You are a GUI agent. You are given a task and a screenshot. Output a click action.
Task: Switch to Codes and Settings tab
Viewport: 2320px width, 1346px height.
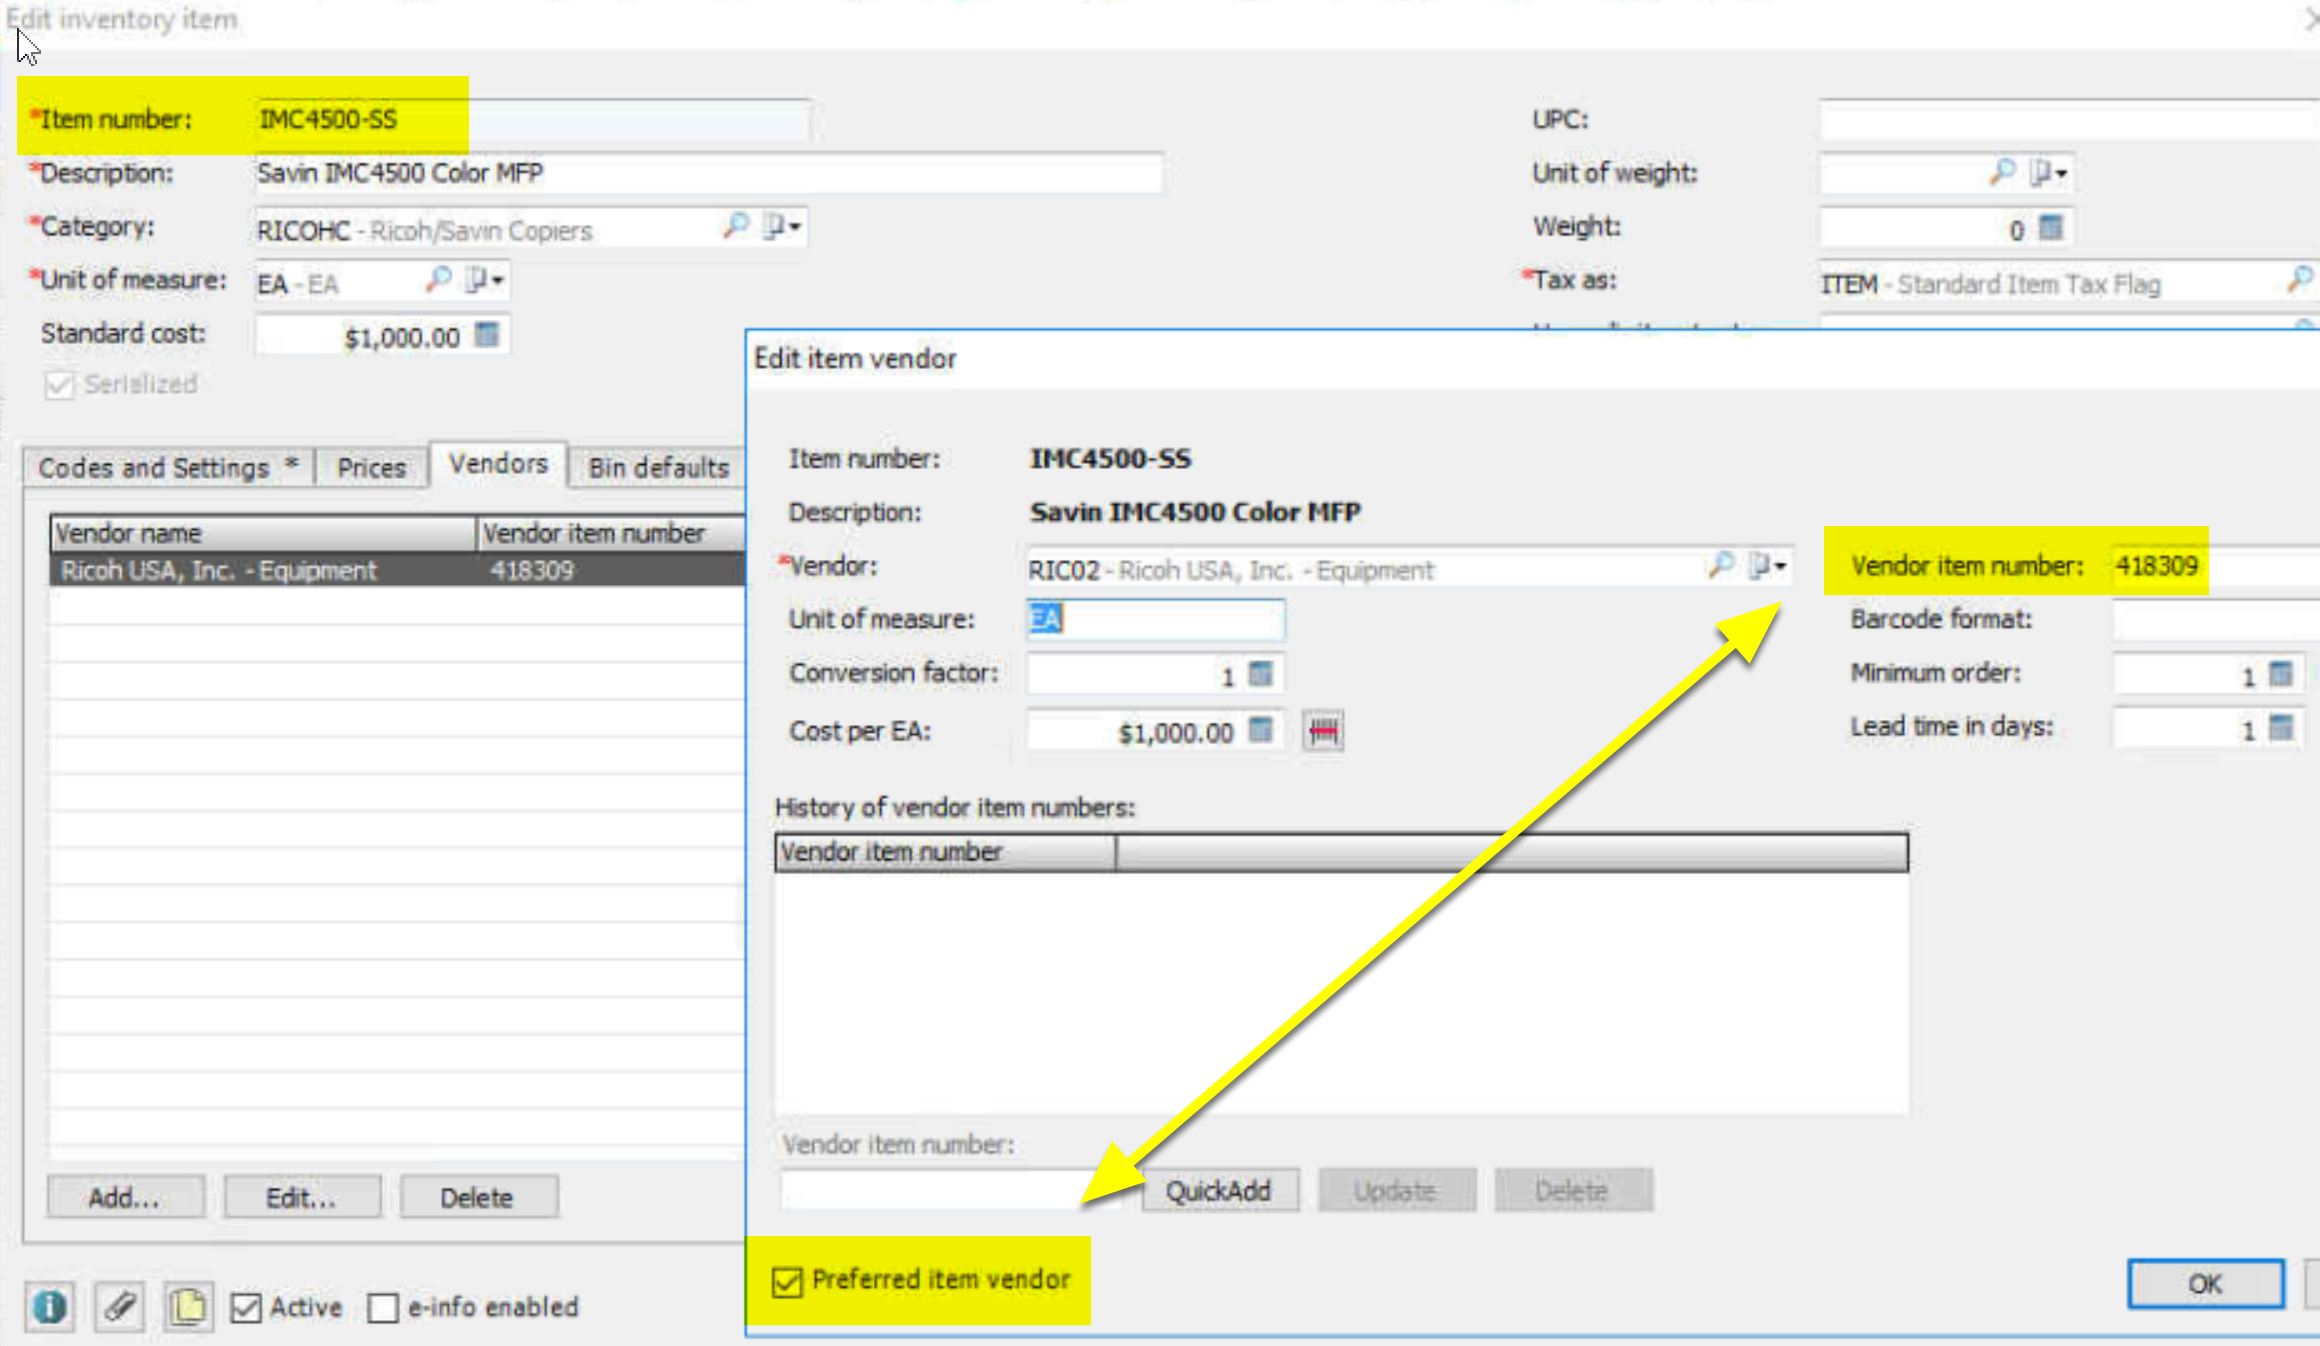[x=169, y=467]
